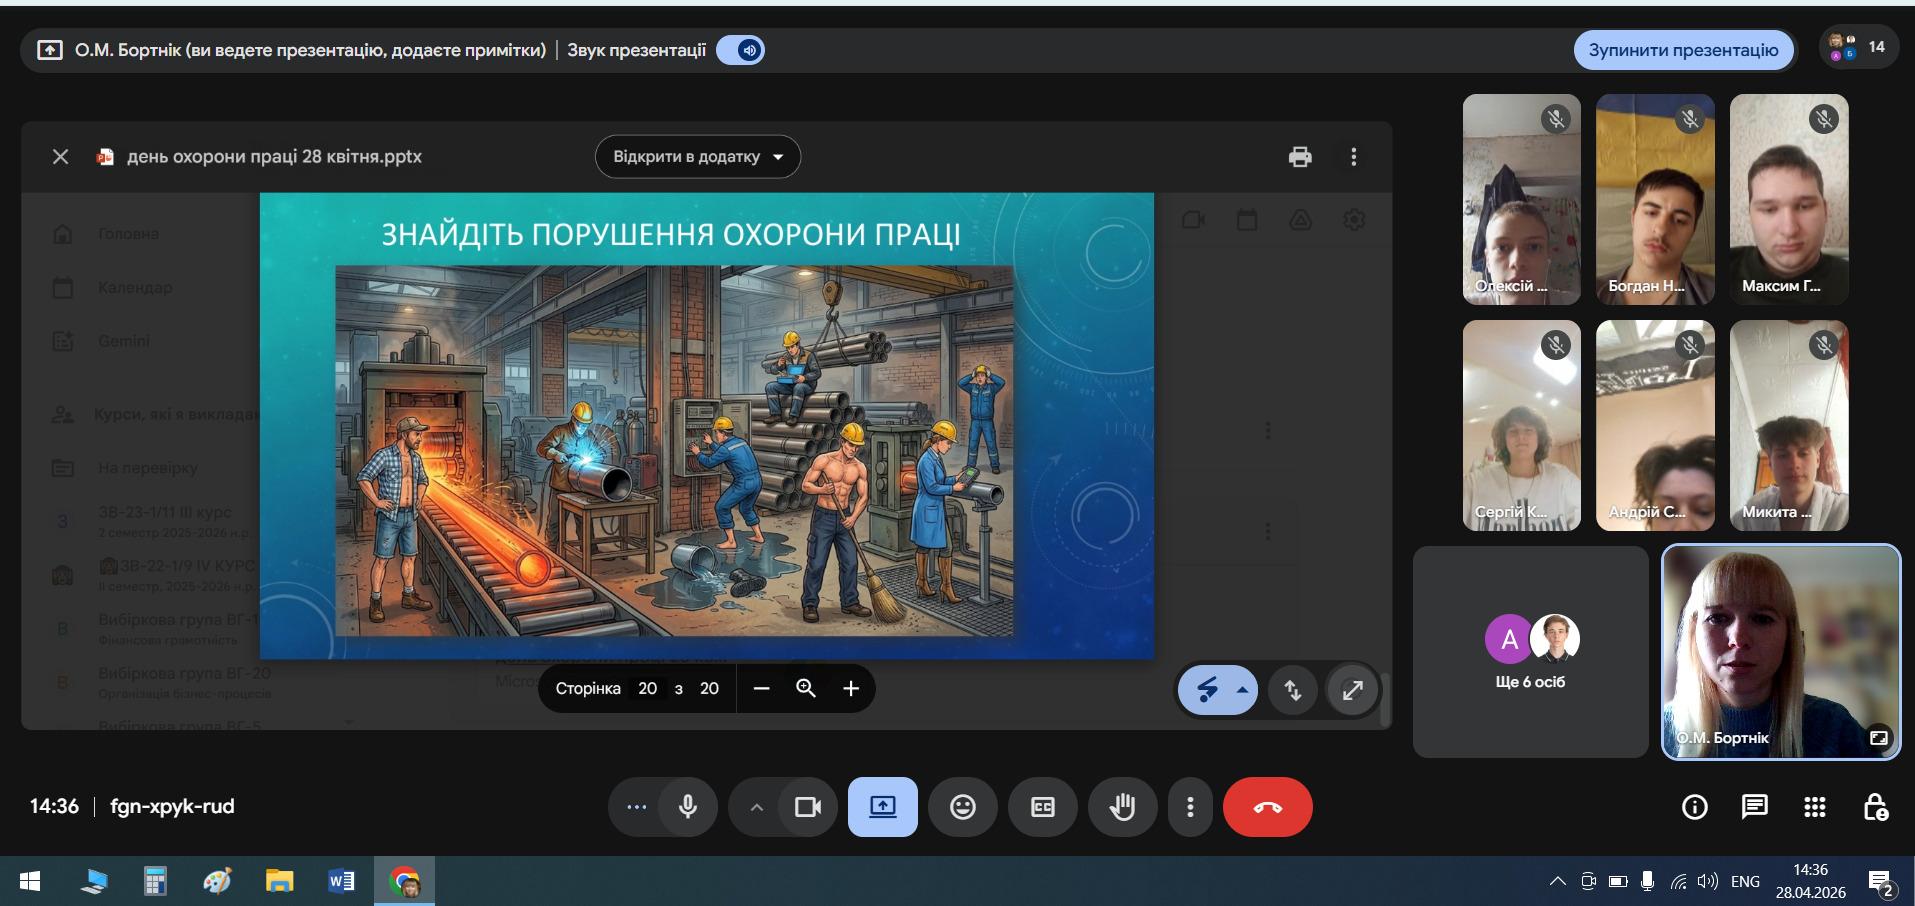Print the presentation file

[1300, 157]
